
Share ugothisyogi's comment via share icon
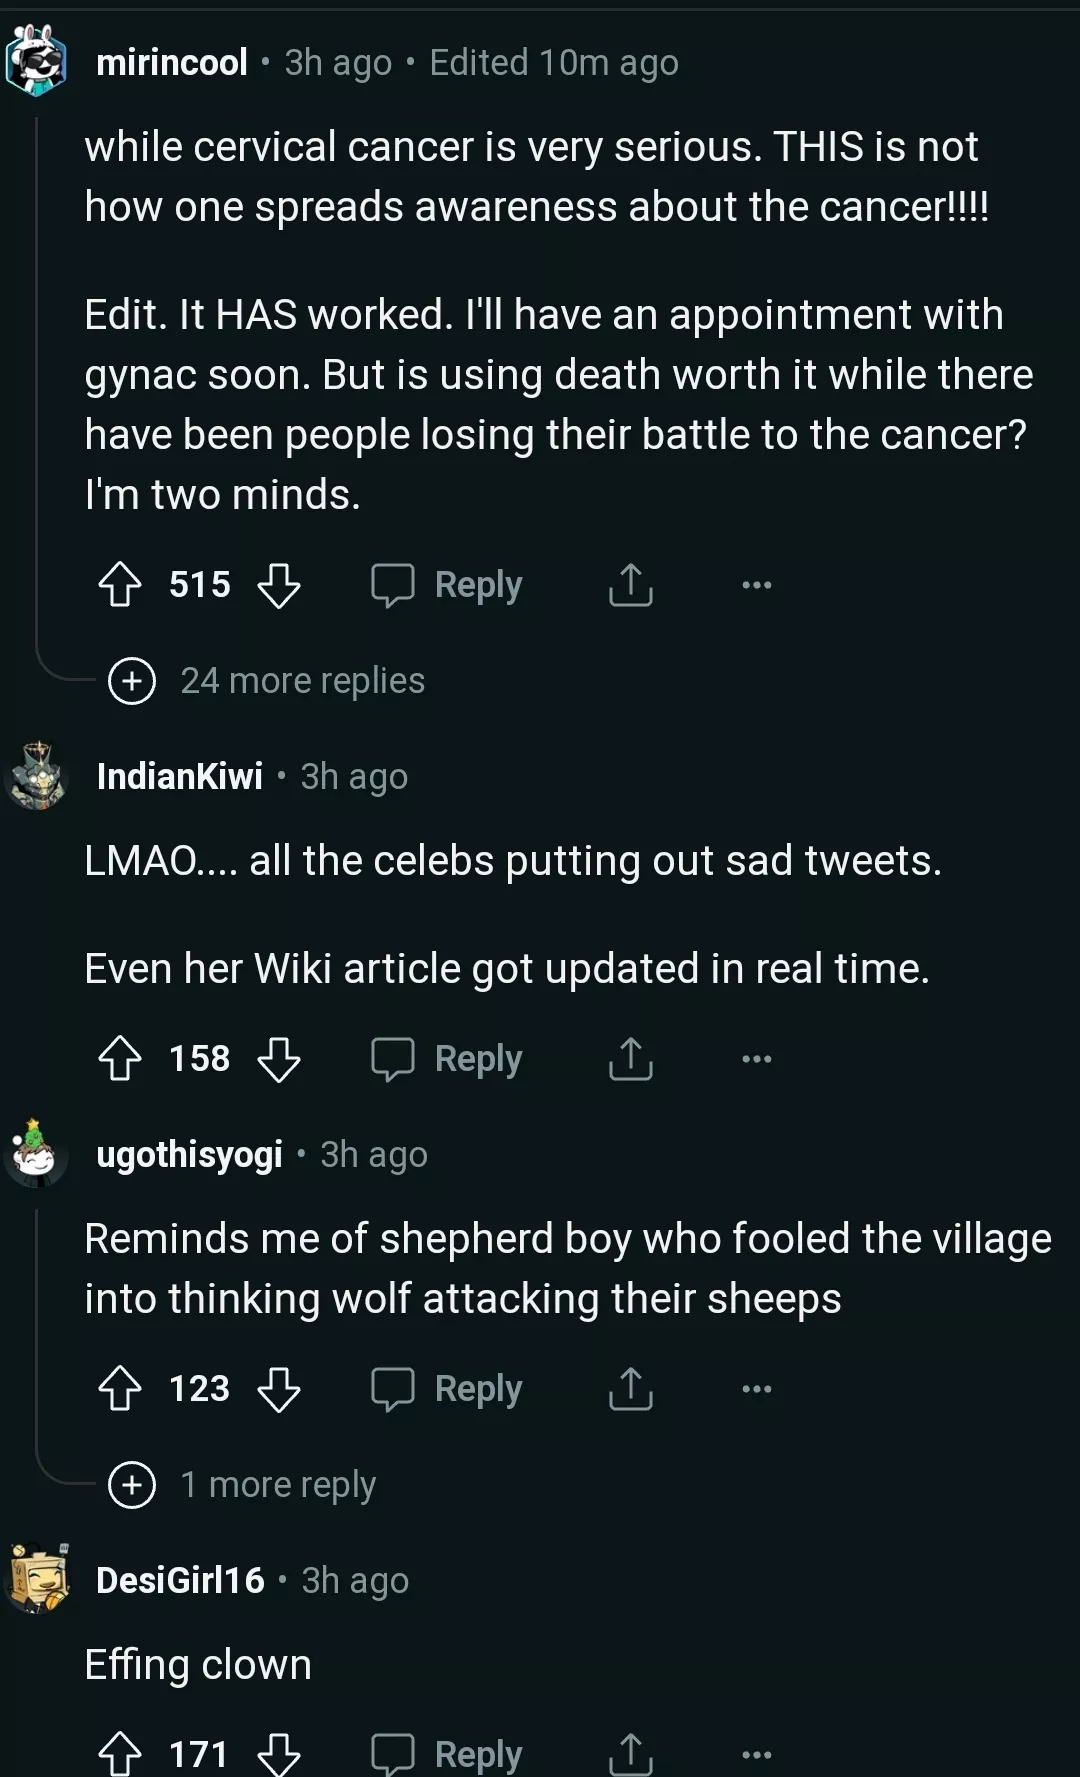tap(630, 1389)
